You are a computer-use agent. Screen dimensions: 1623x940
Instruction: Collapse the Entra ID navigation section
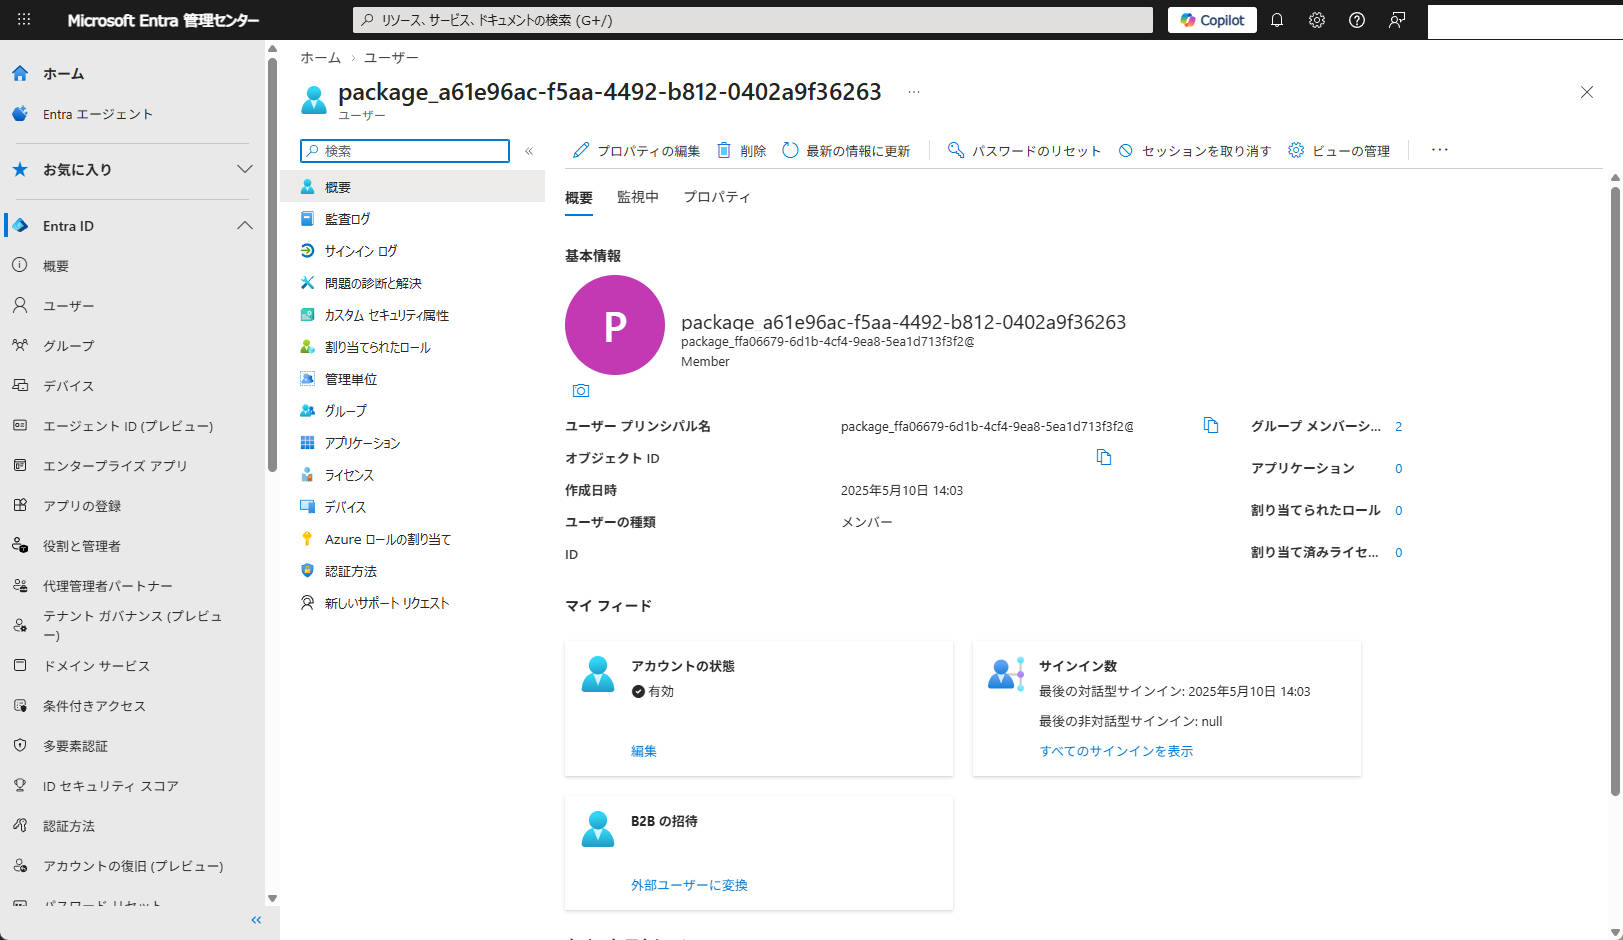245,225
